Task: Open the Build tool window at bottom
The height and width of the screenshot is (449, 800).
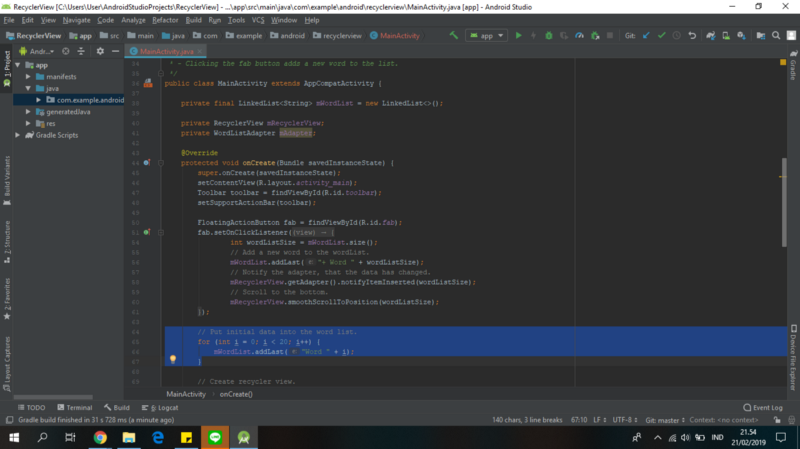Action: pyautogui.click(x=117, y=408)
